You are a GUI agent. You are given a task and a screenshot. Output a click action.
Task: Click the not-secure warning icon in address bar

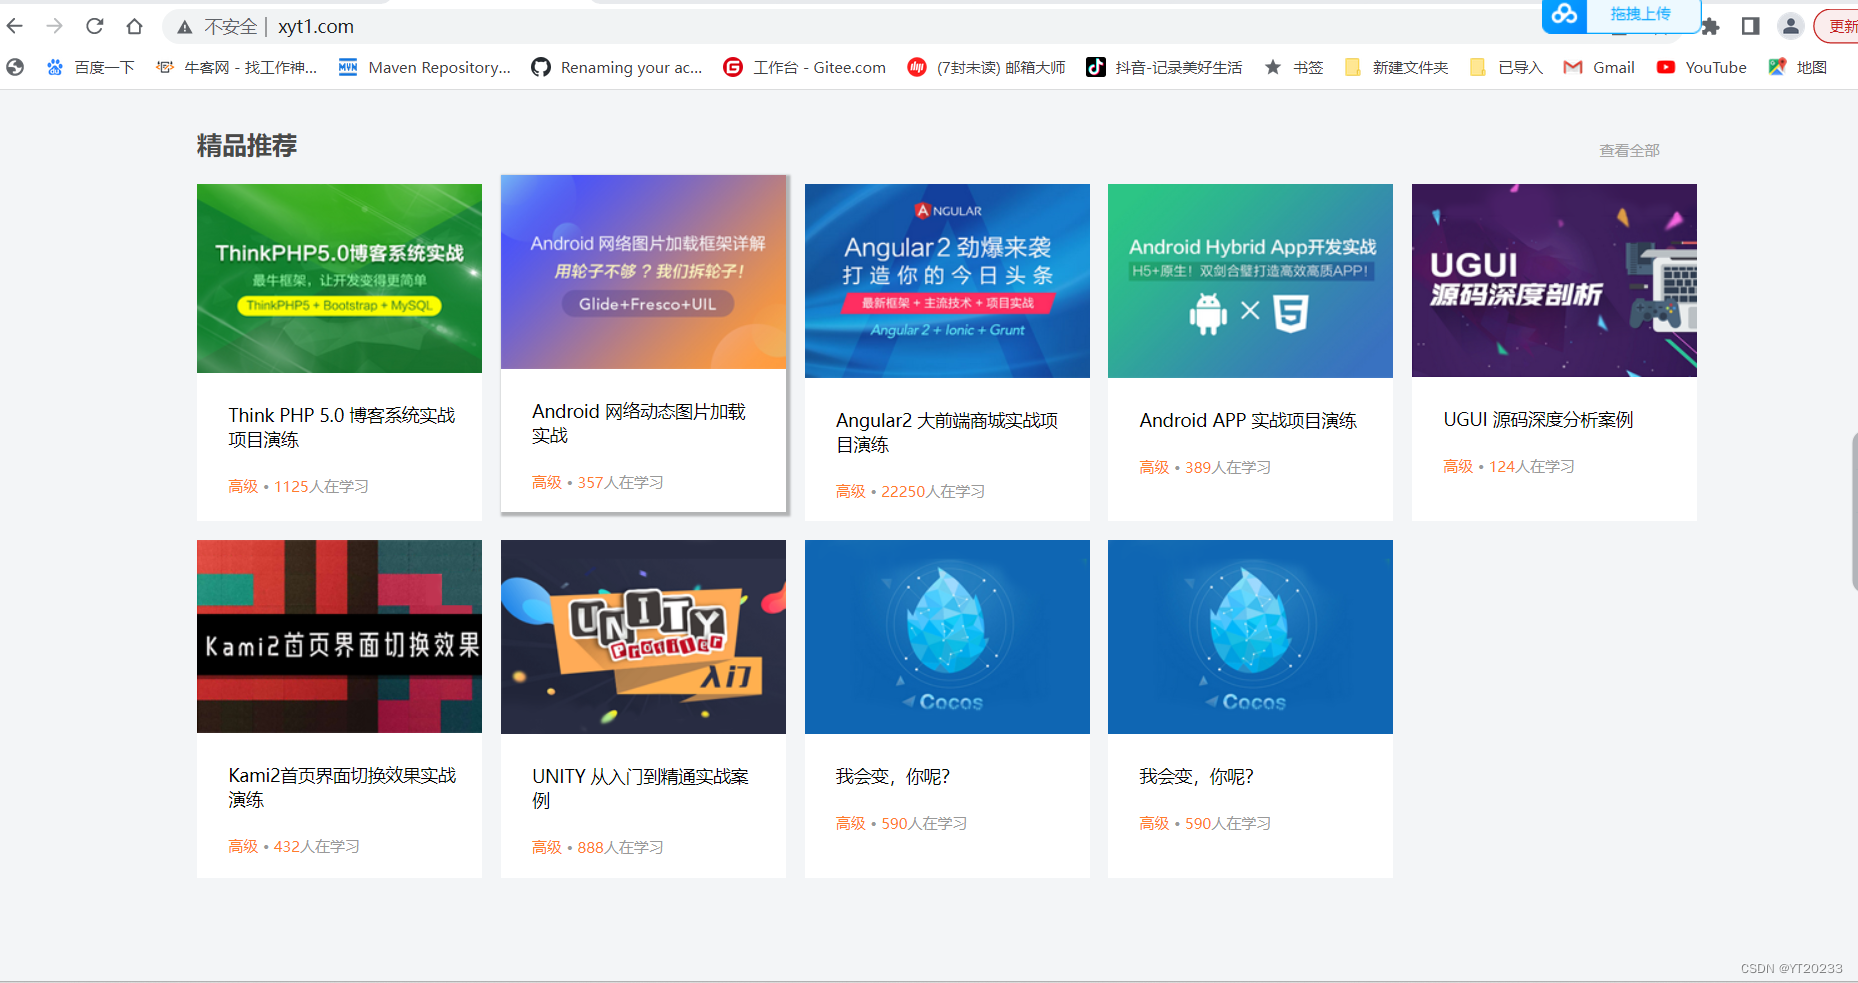[185, 27]
